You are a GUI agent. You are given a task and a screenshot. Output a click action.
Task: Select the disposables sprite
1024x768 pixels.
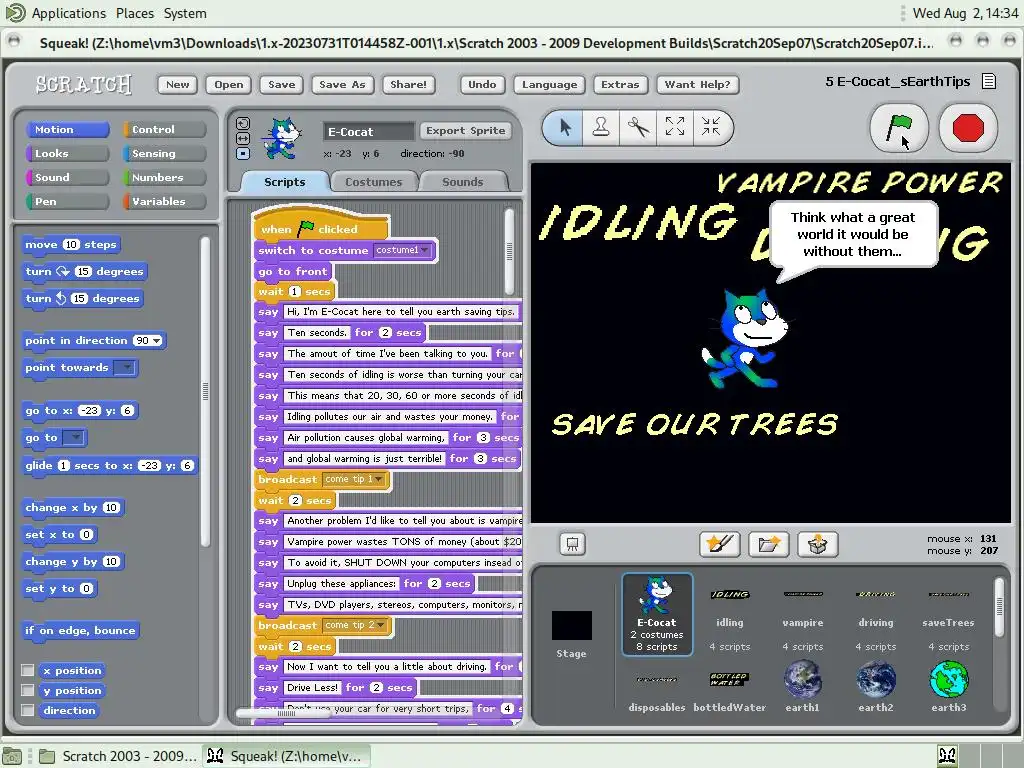click(657, 689)
